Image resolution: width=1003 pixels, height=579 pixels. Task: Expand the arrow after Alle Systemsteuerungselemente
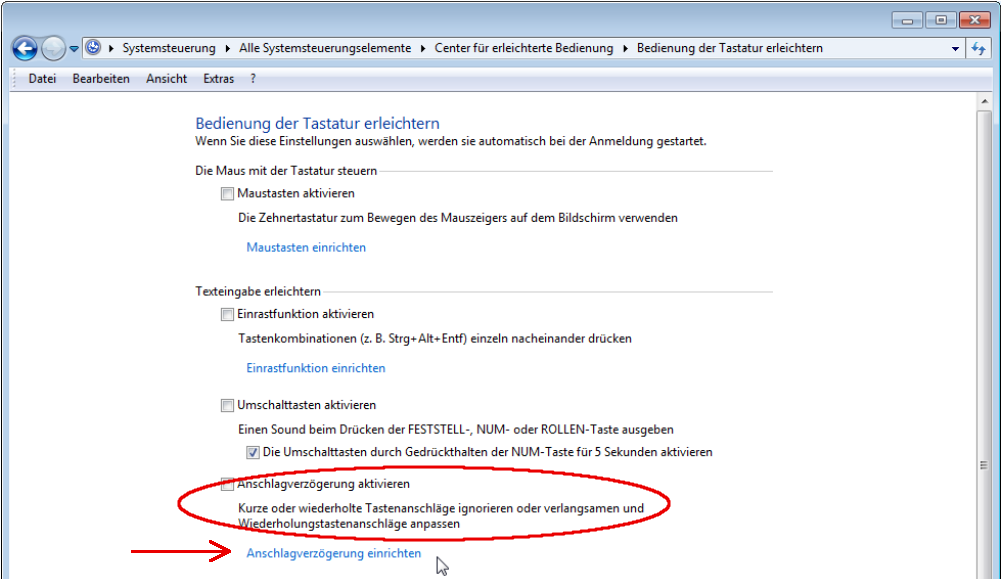coord(423,48)
